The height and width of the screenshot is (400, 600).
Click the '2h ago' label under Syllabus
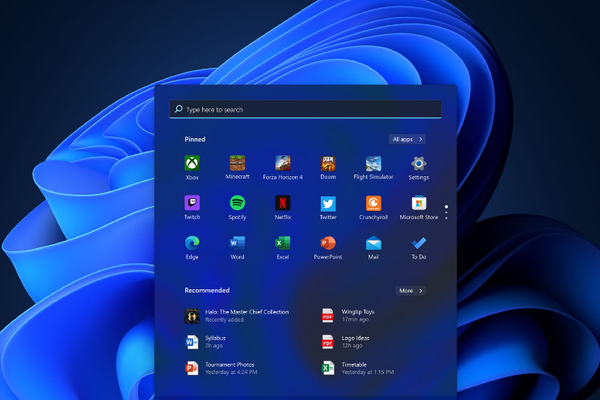214,346
